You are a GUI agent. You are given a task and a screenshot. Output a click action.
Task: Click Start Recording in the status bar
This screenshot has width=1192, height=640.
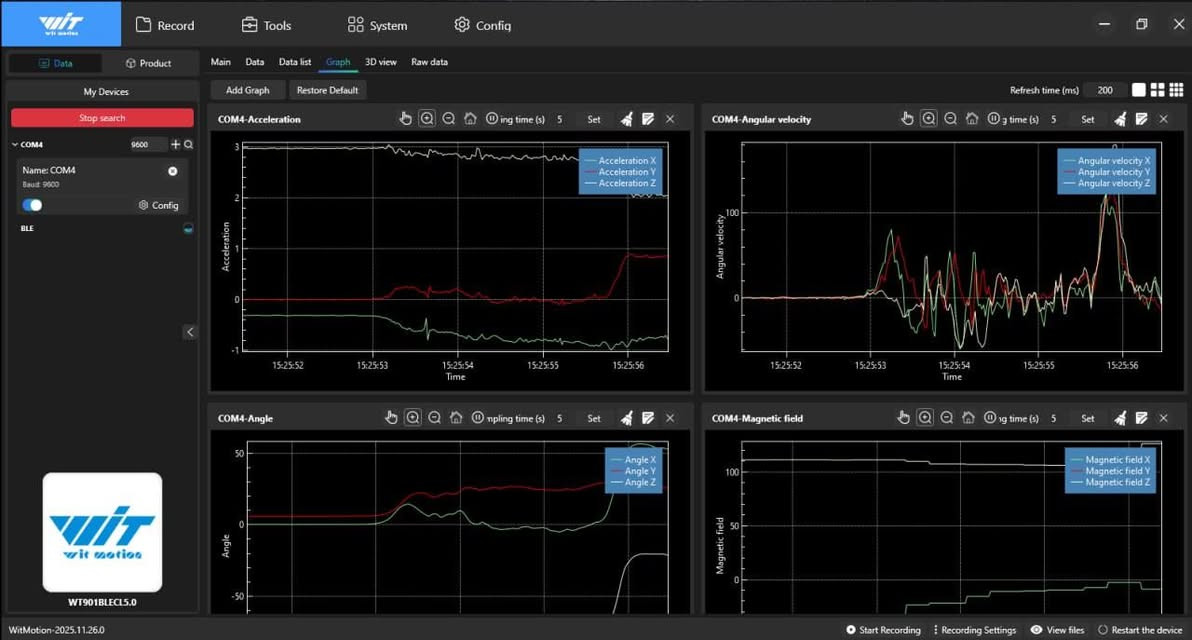tap(883, 630)
